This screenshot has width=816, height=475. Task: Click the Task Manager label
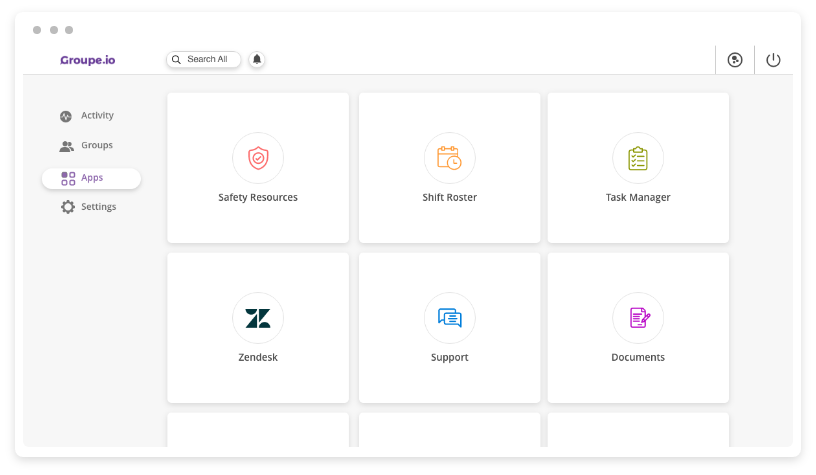[x=638, y=197]
